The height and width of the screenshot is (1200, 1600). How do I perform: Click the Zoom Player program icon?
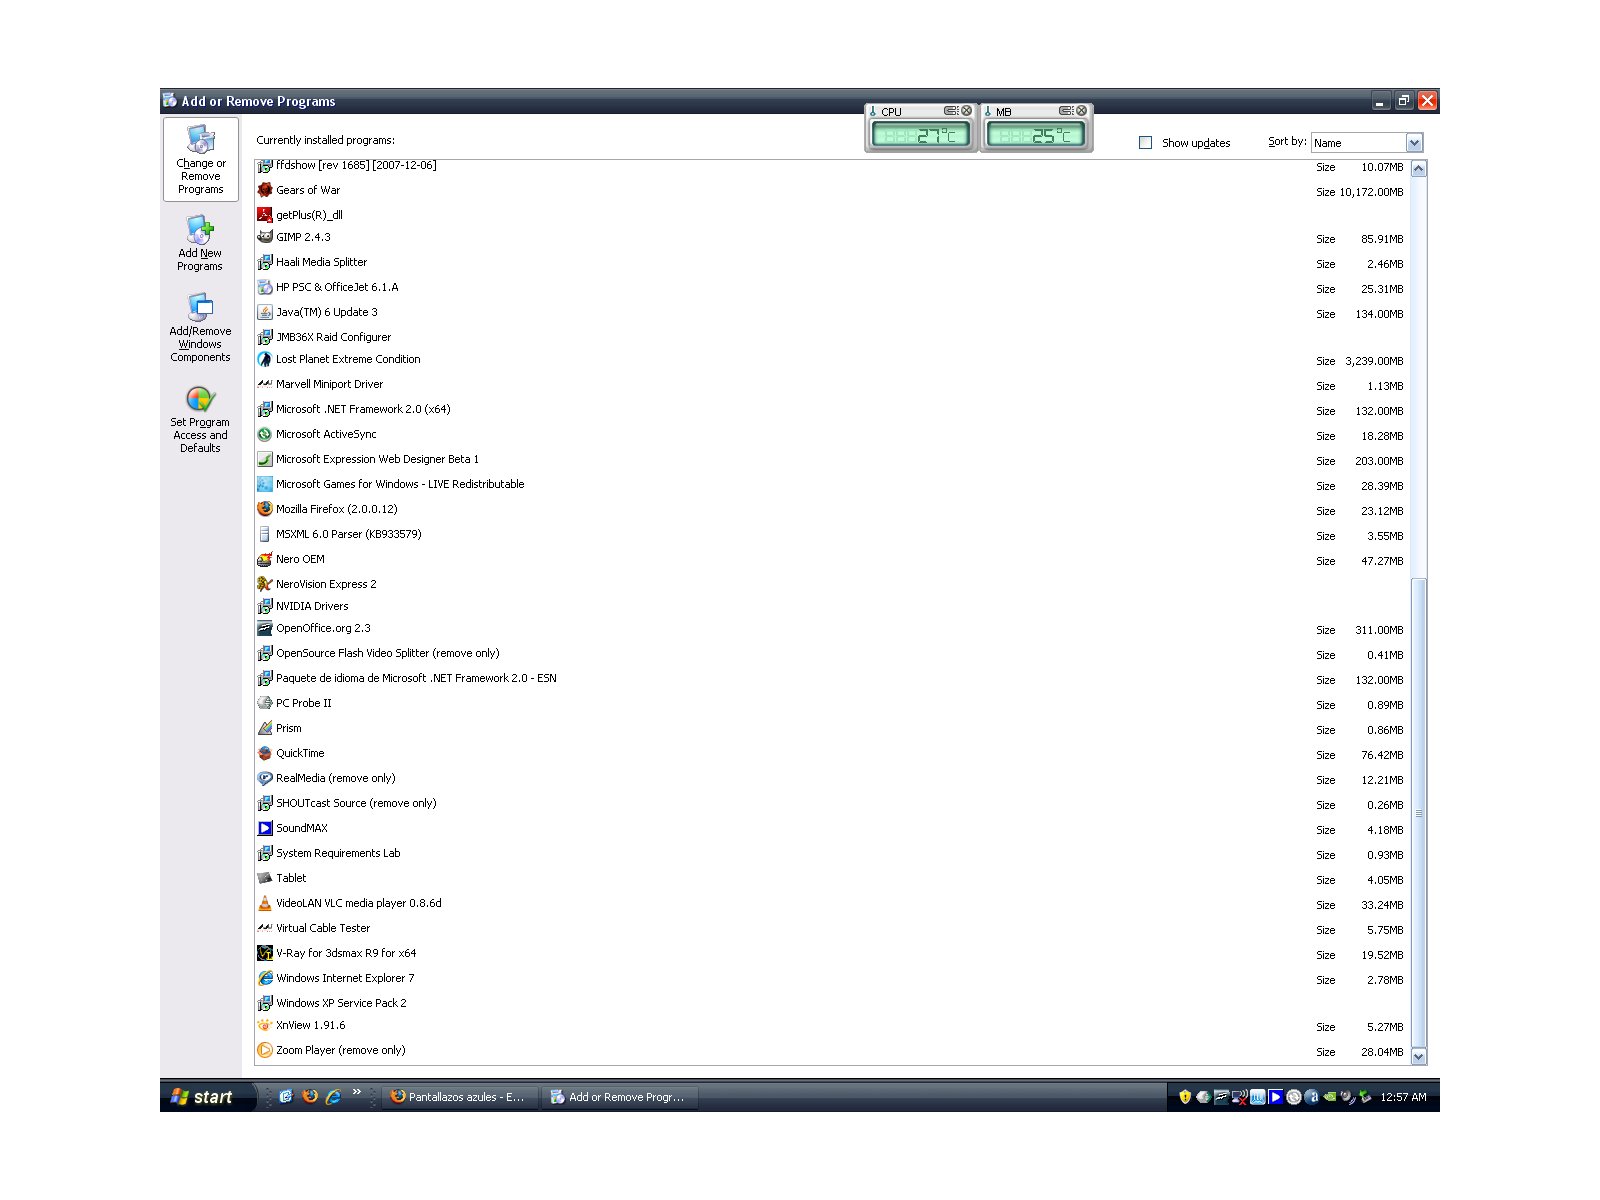click(265, 1050)
